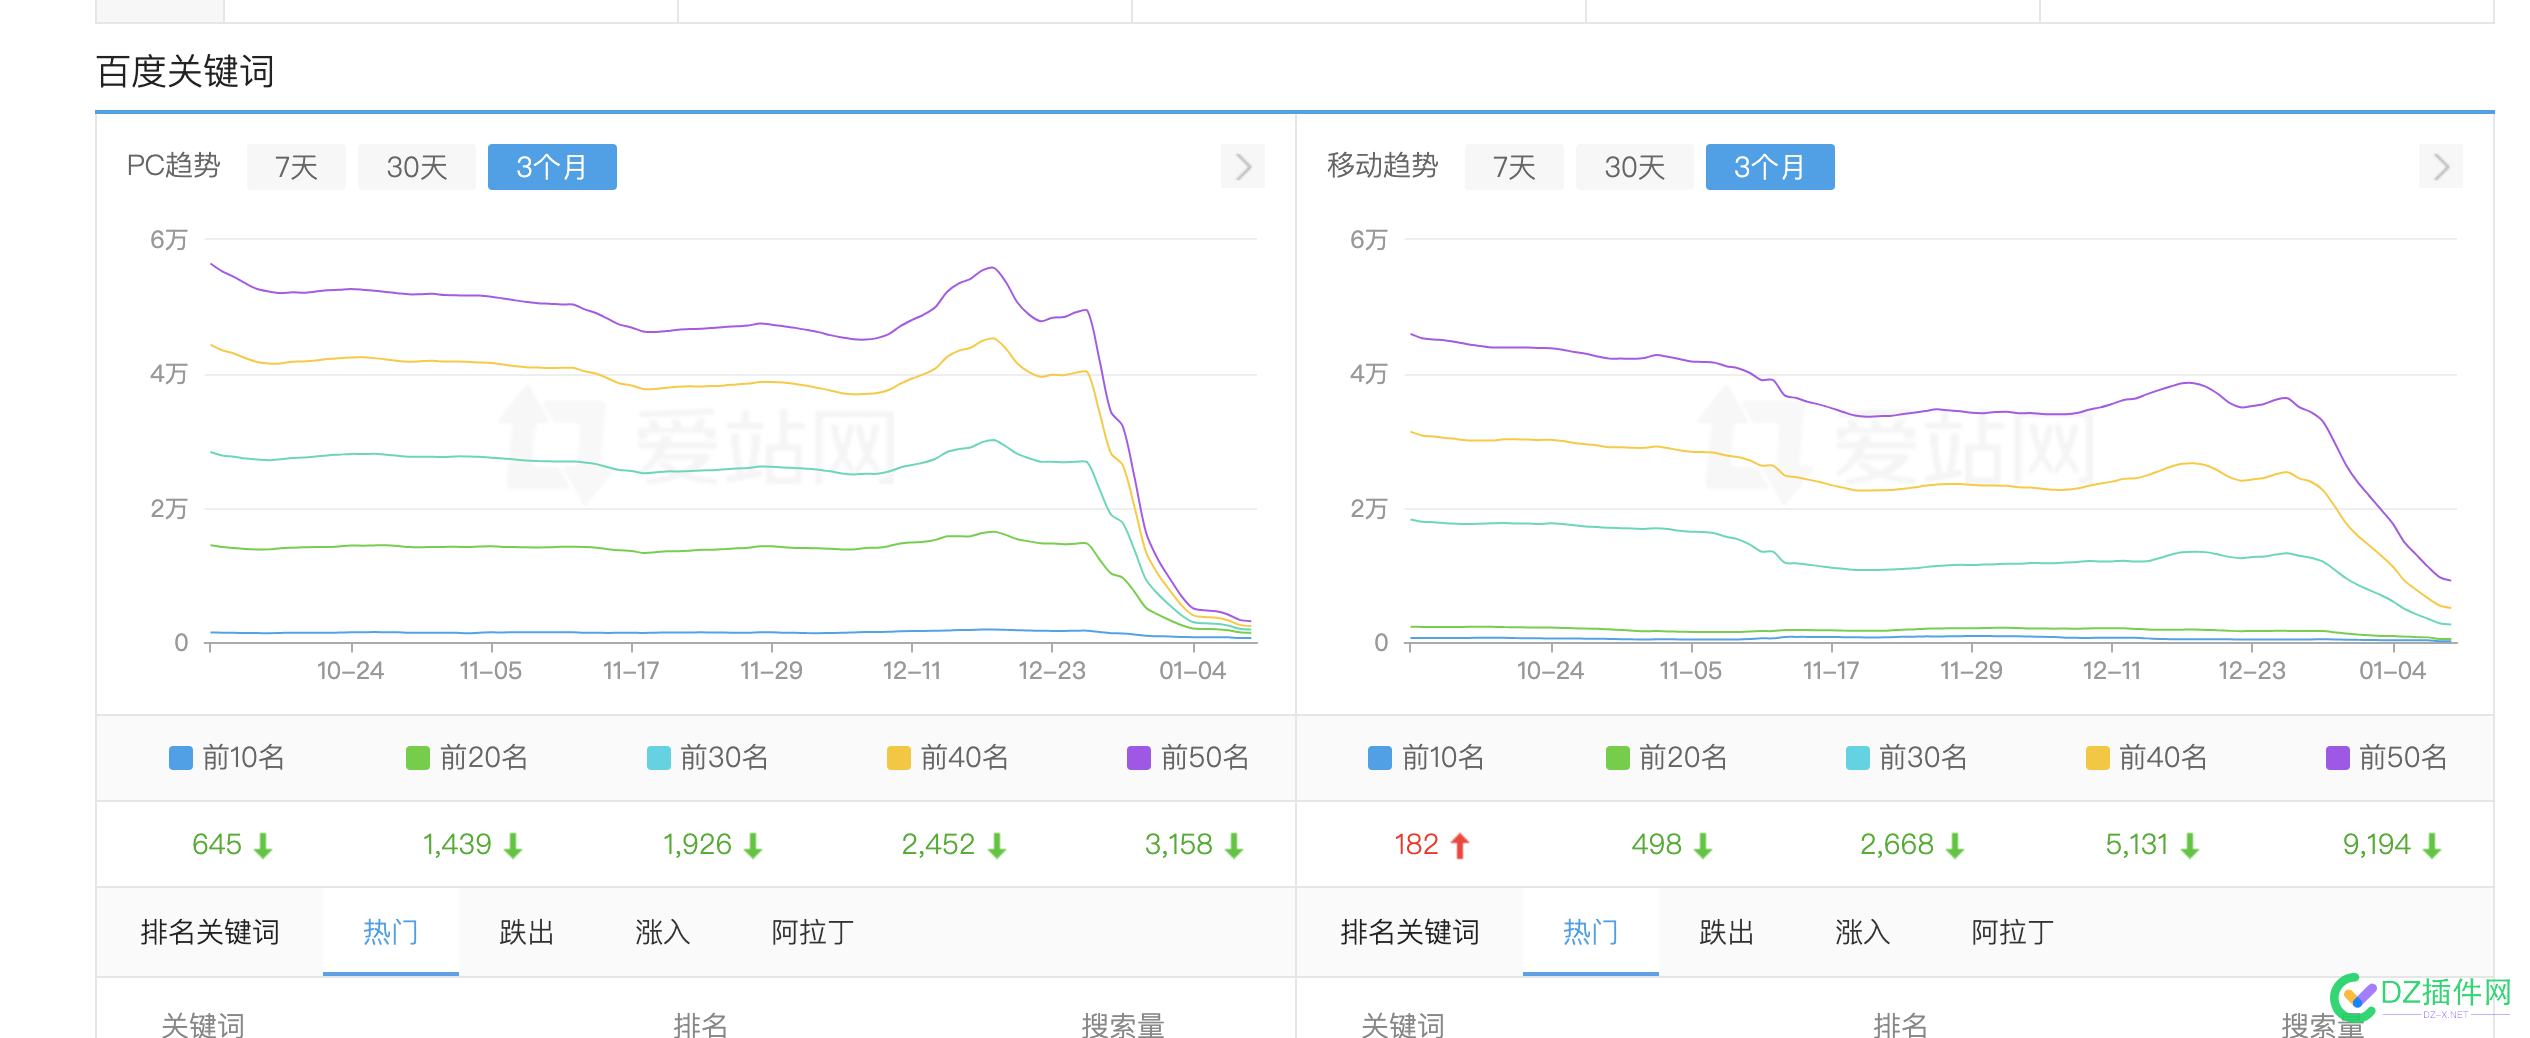Click down arrow next to 1,926

754,847
